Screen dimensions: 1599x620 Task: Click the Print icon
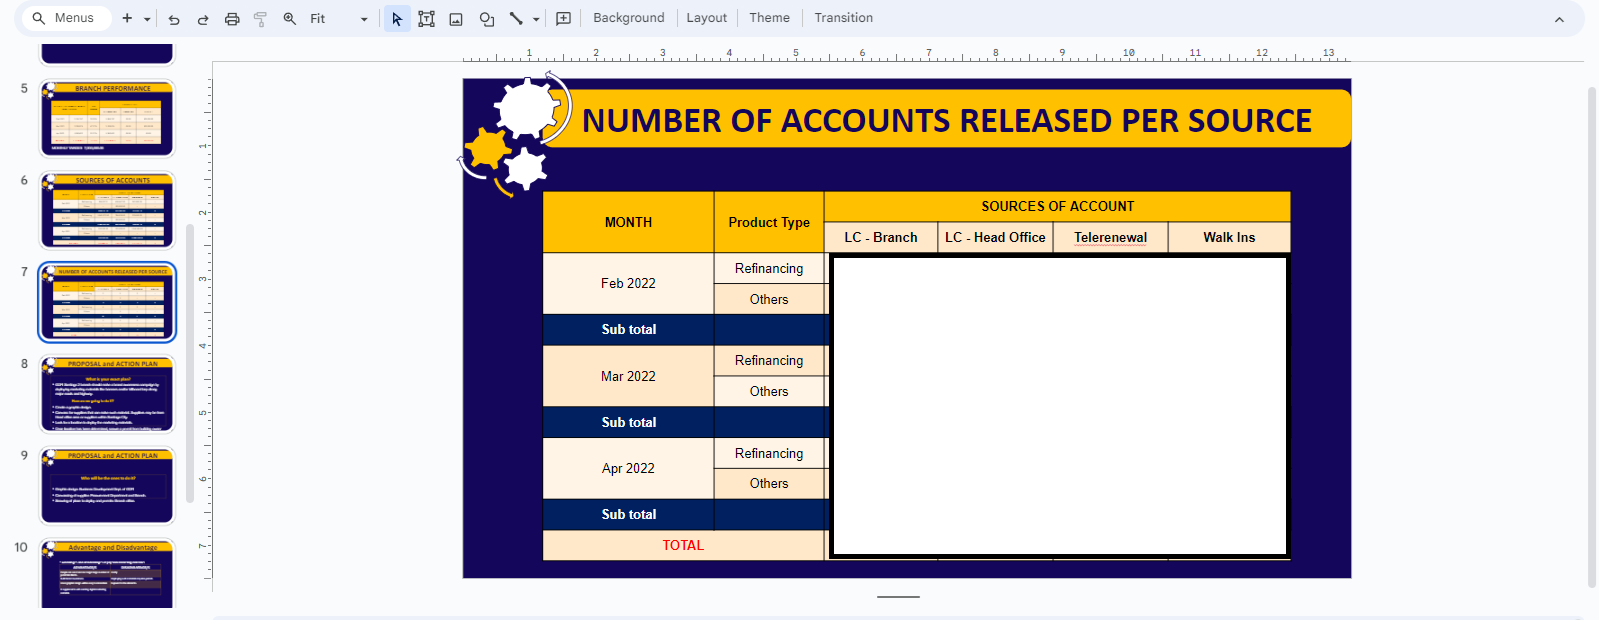(232, 19)
